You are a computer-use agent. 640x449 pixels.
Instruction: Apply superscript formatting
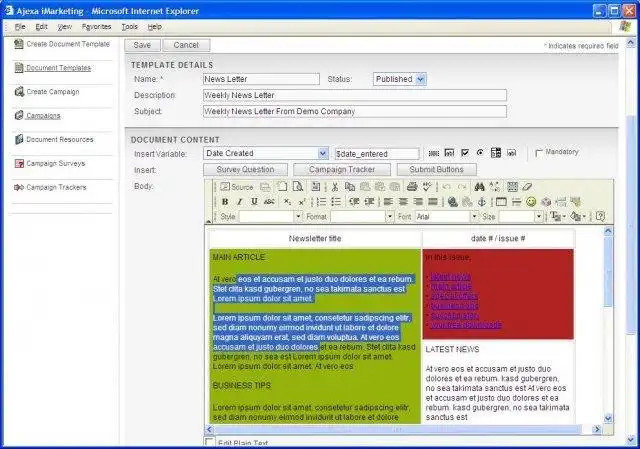coord(302,202)
